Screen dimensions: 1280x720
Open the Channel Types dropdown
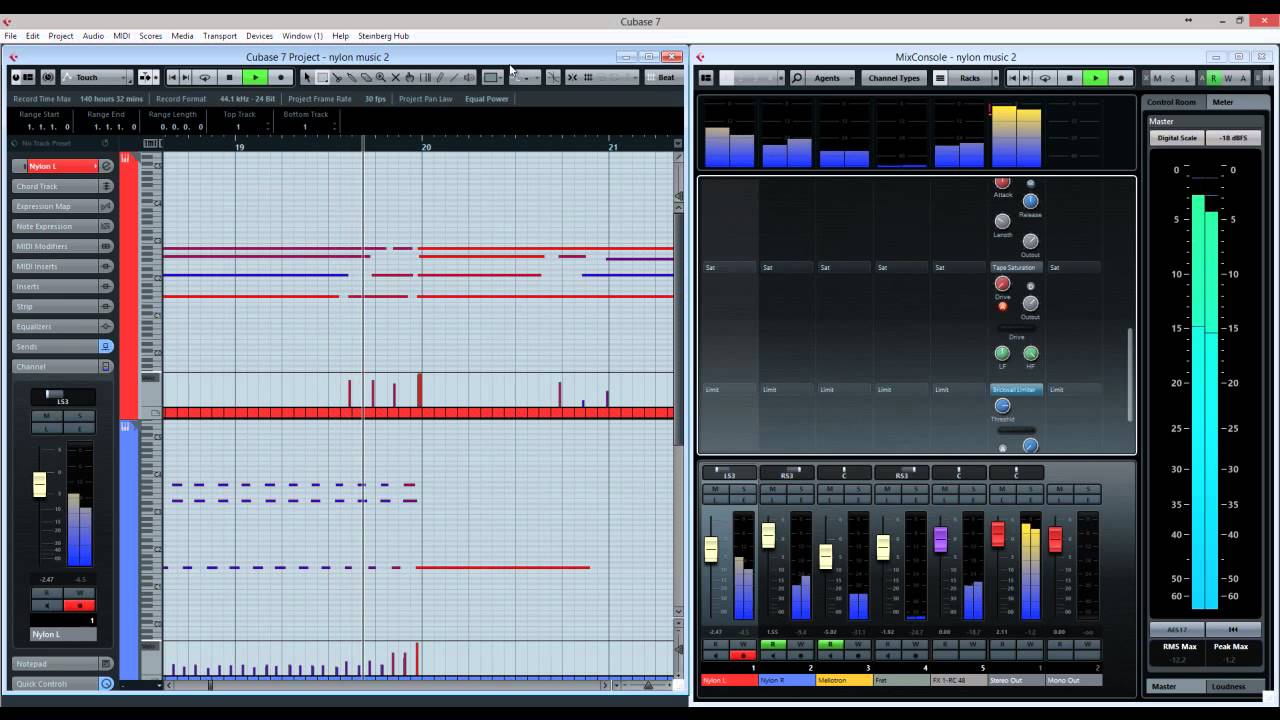pos(894,77)
